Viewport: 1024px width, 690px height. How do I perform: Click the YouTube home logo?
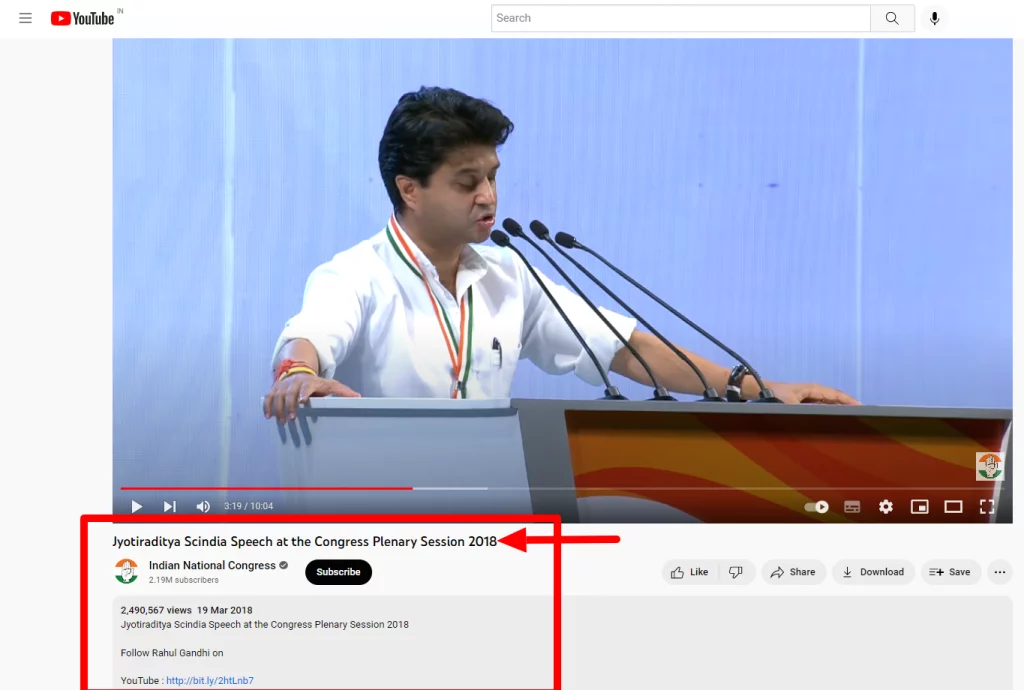tap(83, 18)
